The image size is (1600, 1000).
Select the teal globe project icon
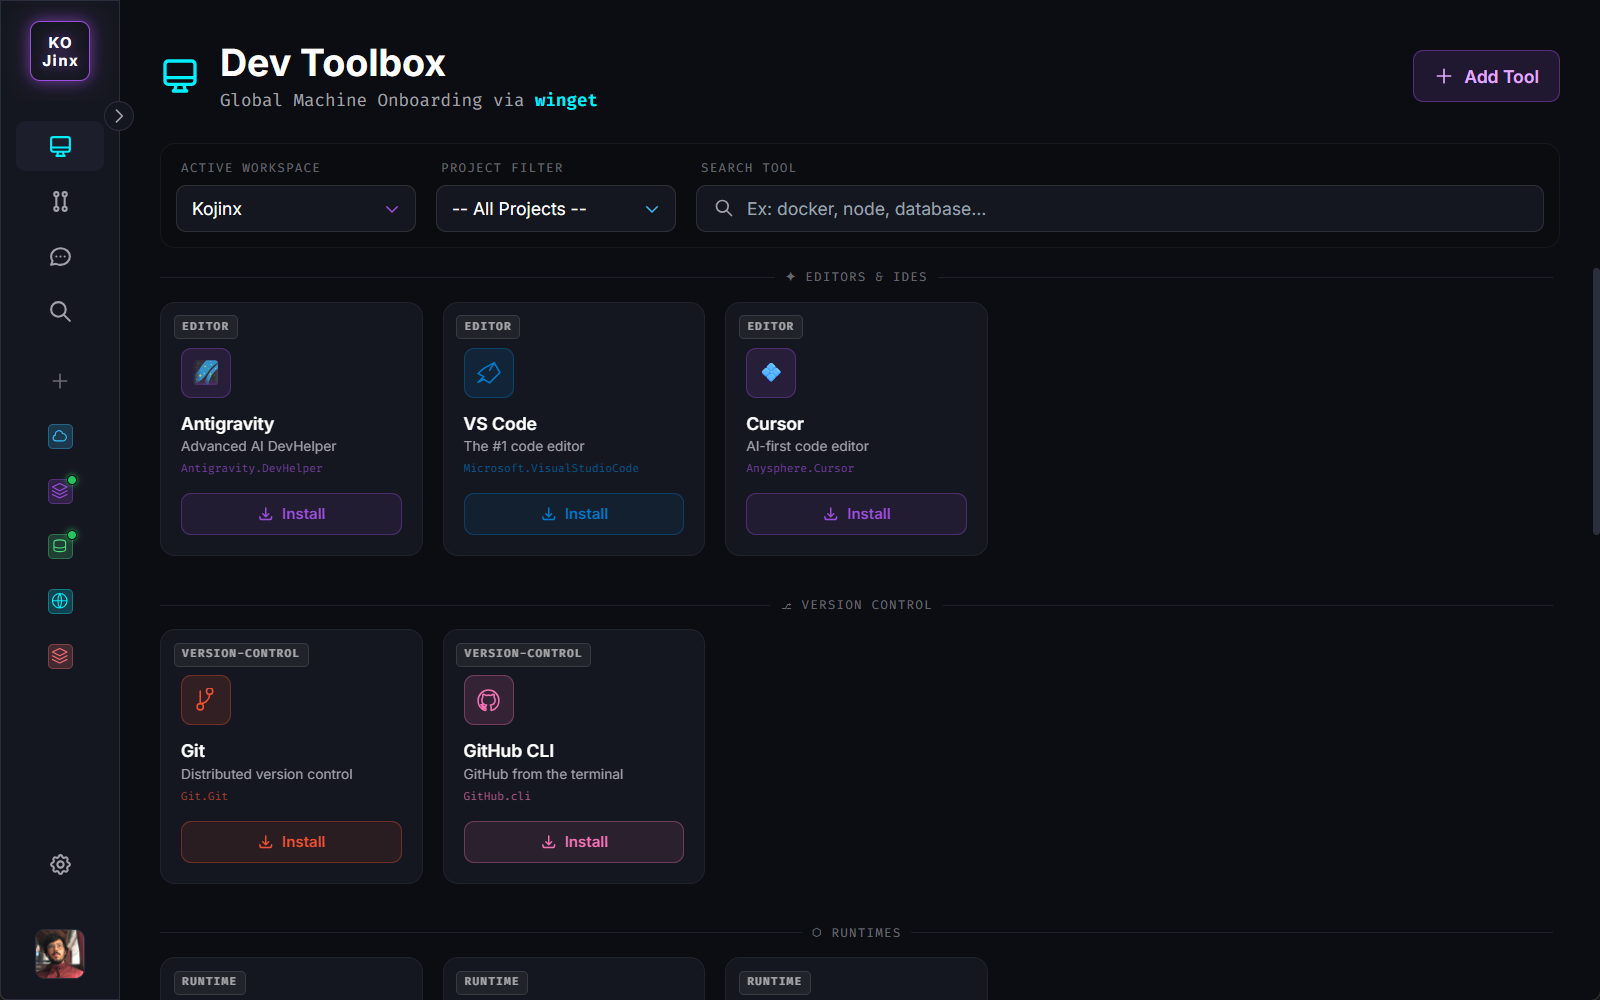[60, 601]
